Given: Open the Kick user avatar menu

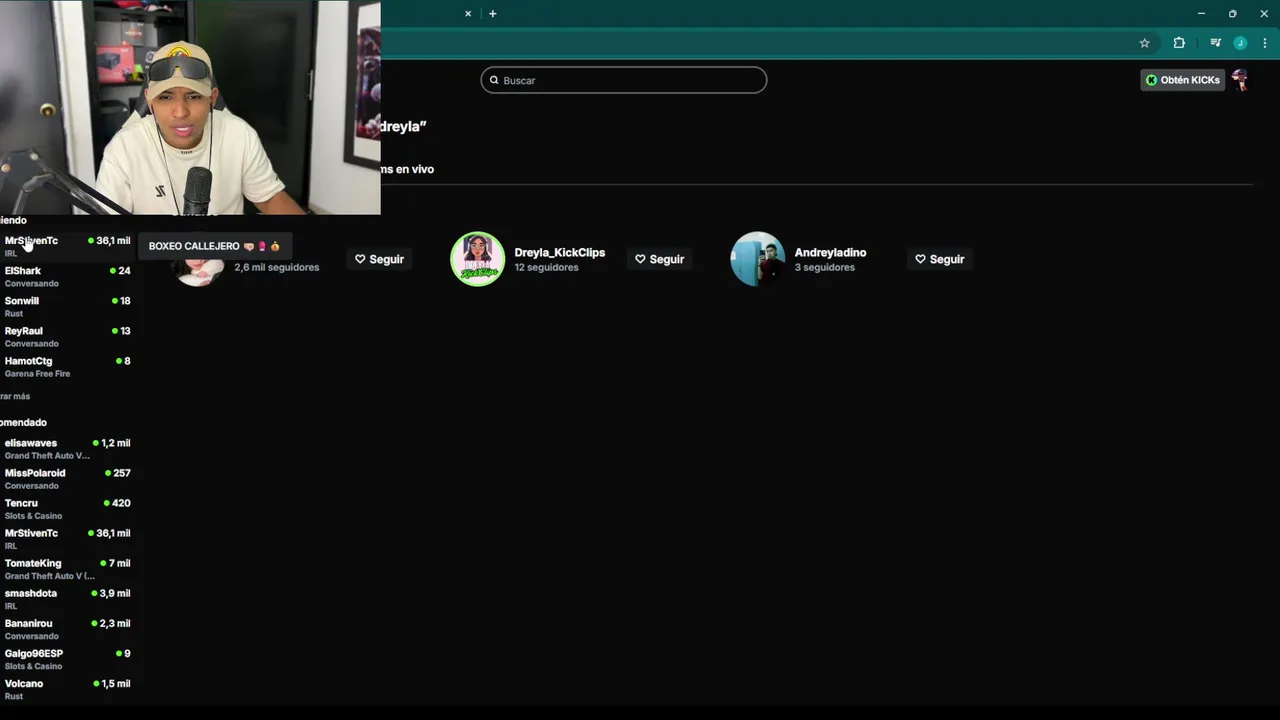Looking at the screenshot, I should 1240,80.
